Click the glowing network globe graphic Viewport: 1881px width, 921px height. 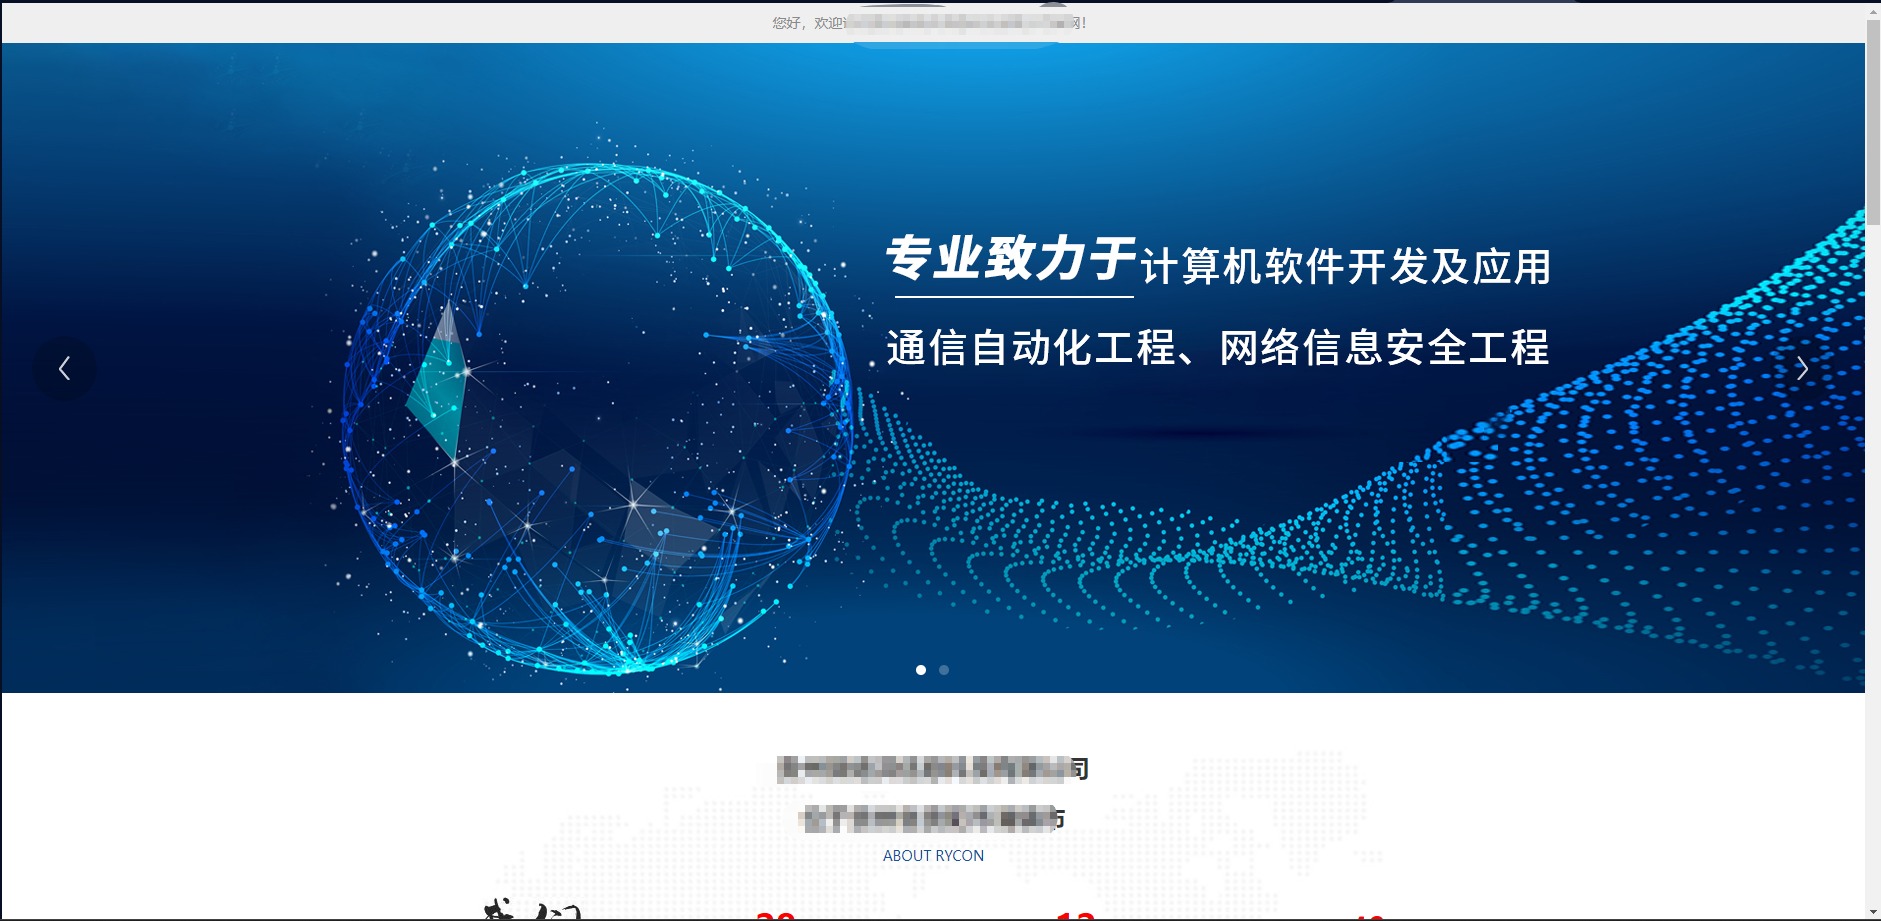tap(597, 420)
